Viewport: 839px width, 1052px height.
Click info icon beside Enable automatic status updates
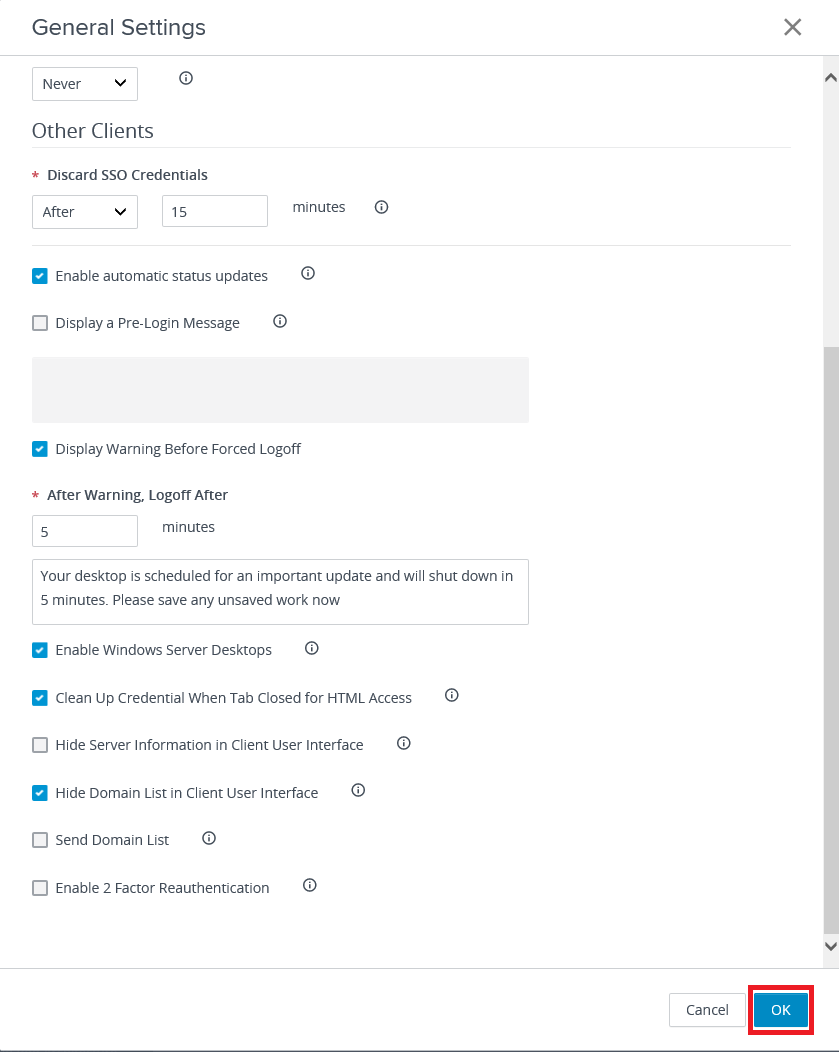click(x=308, y=273)
